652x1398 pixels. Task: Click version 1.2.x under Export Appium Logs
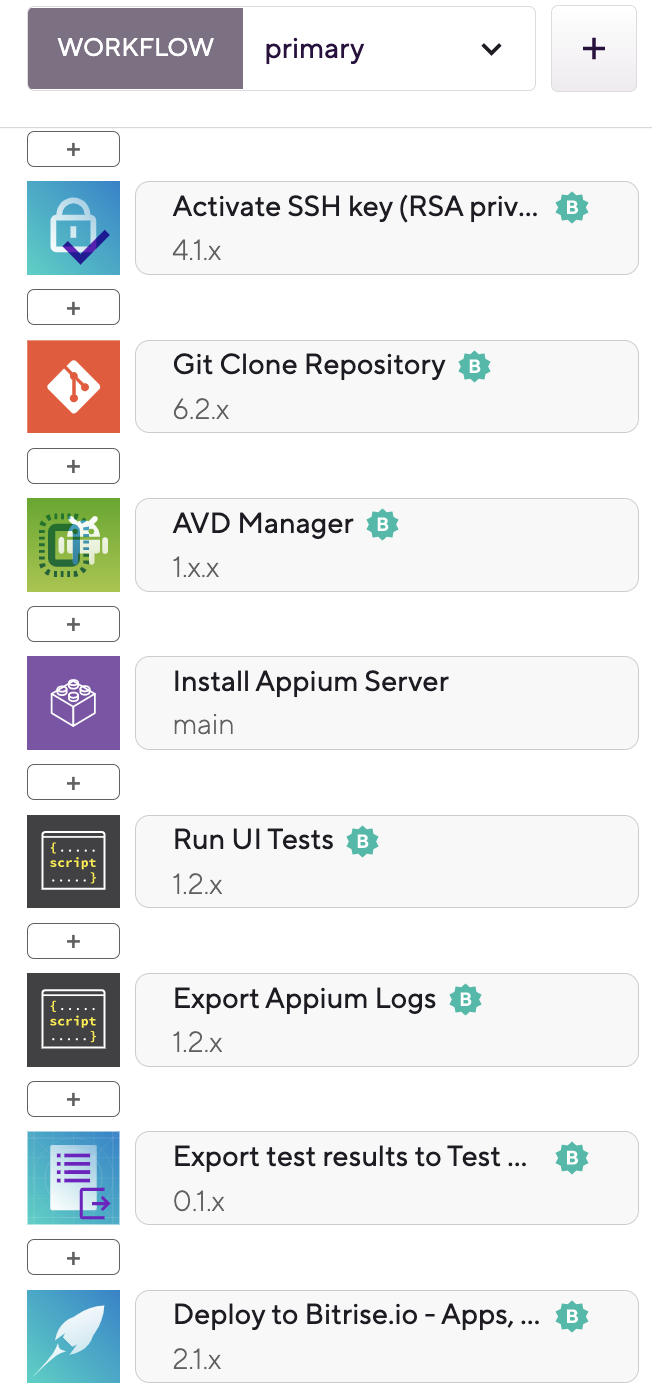[x=198, y=1043]
